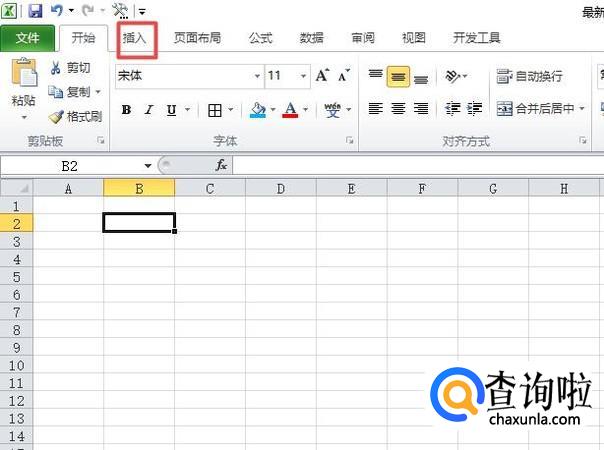604x450 pixels.
Task: Switch to Developer (开发工具) tab
Action: [476, 38]
